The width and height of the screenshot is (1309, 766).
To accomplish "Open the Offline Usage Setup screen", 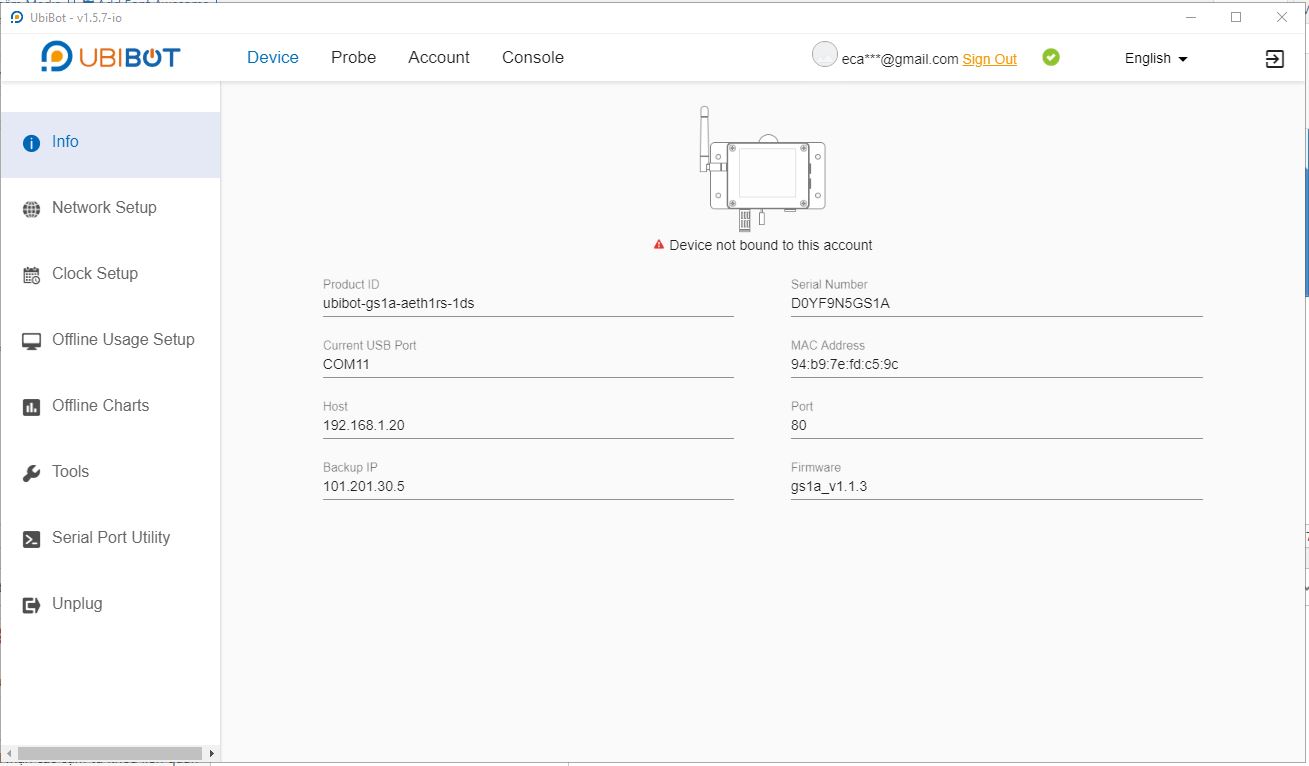I will (x=123, y=339).
